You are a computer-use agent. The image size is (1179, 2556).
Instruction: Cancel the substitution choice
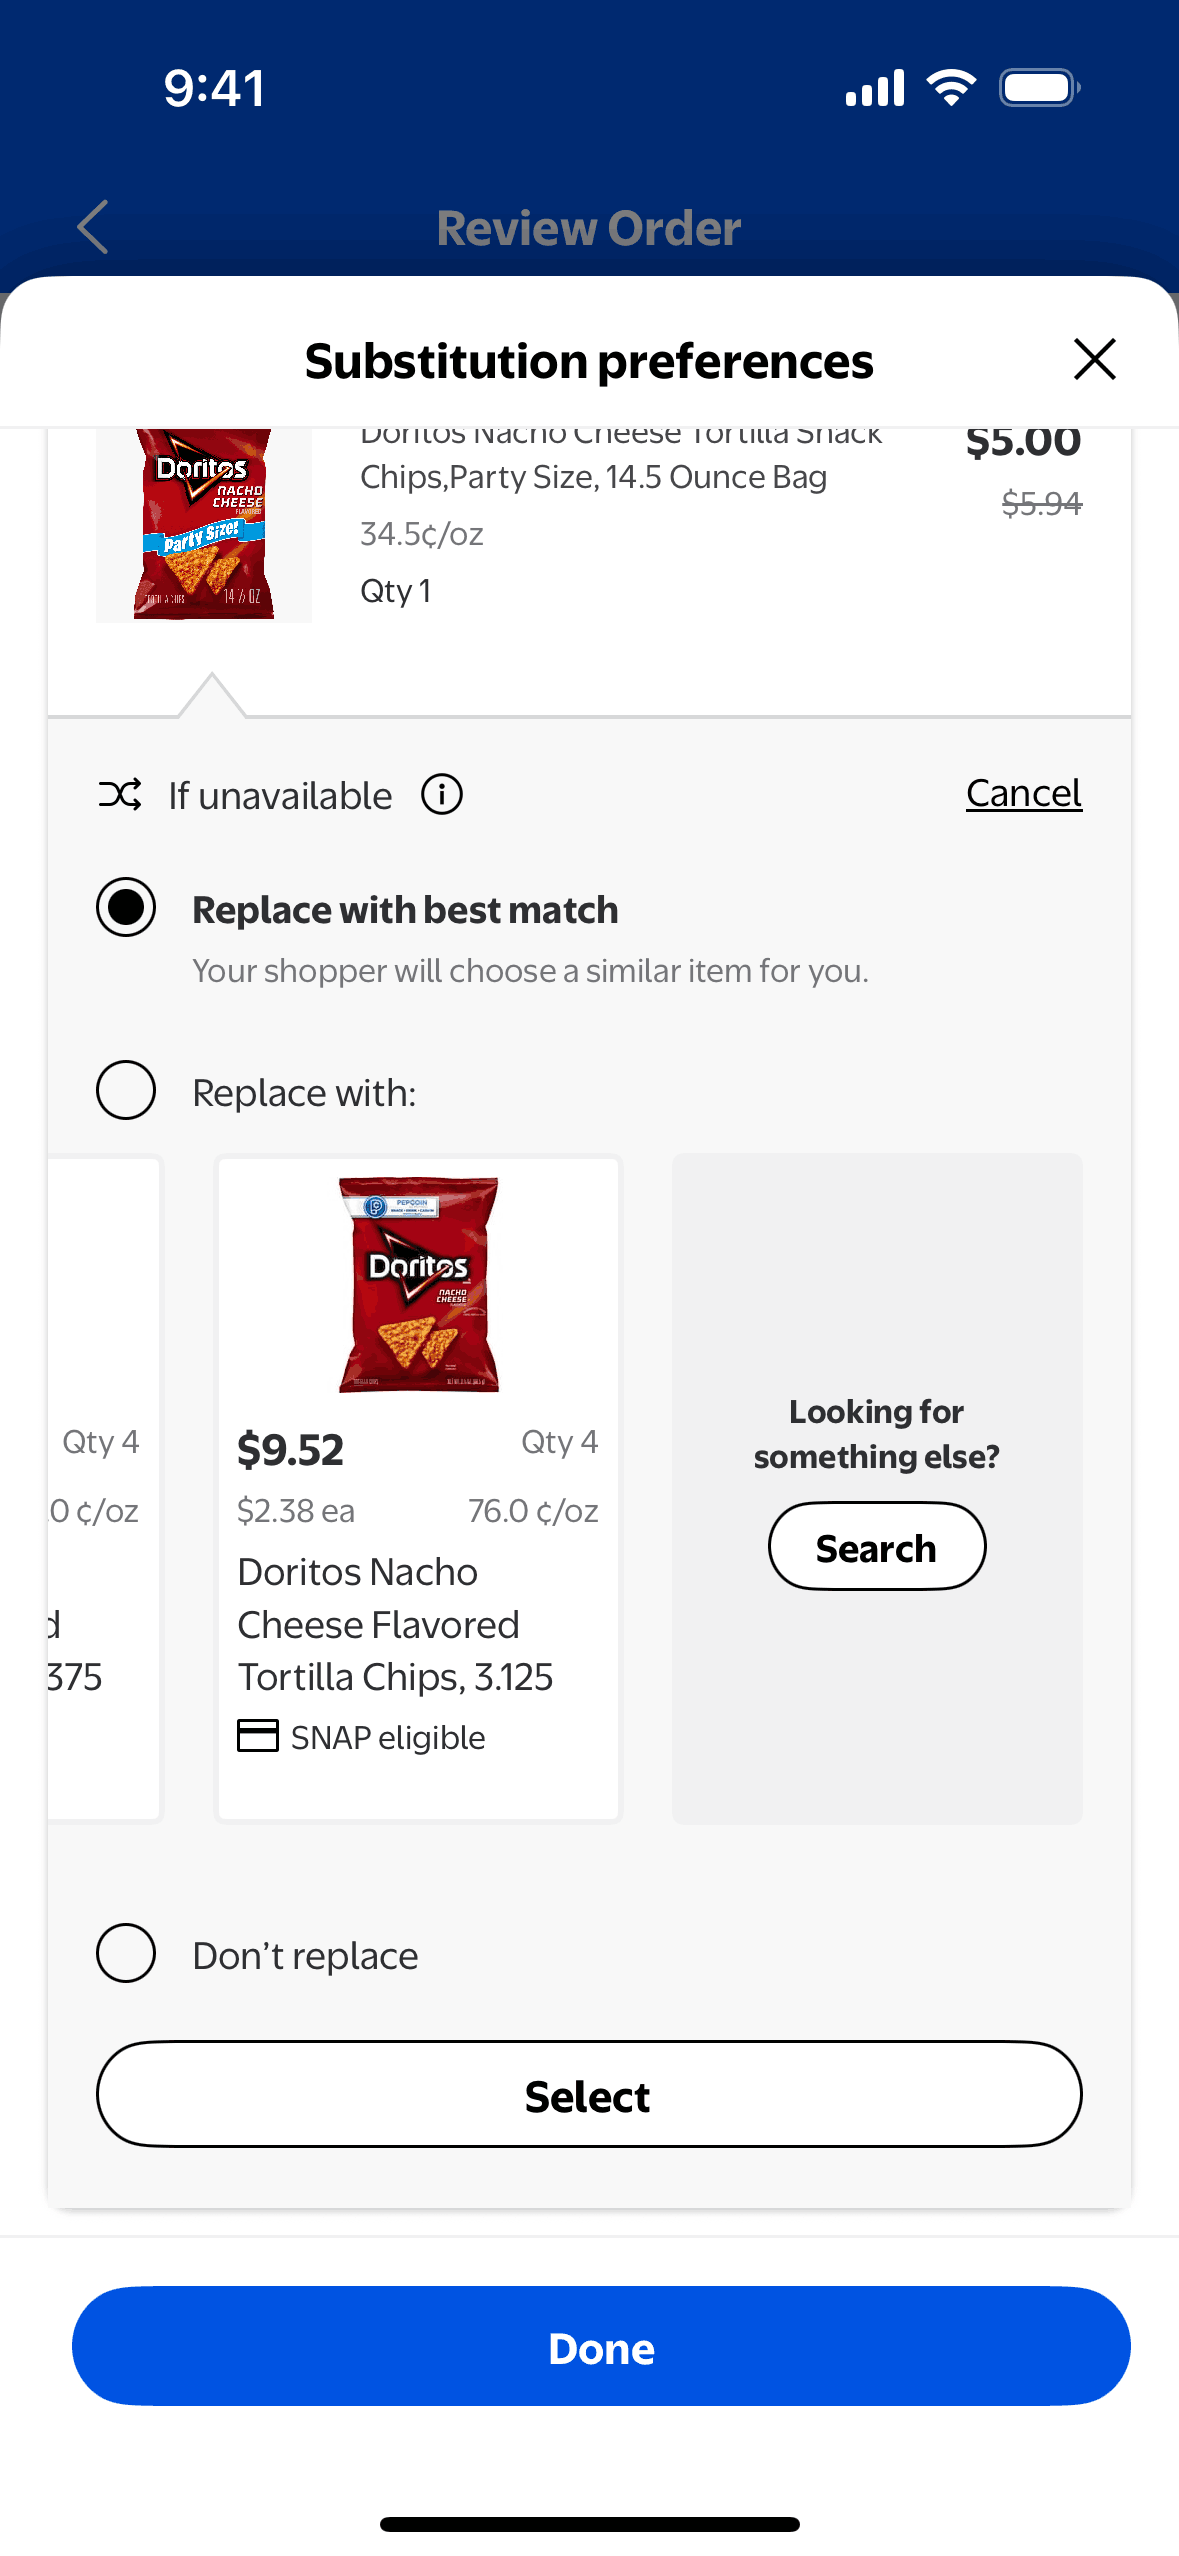(1023, 793)
